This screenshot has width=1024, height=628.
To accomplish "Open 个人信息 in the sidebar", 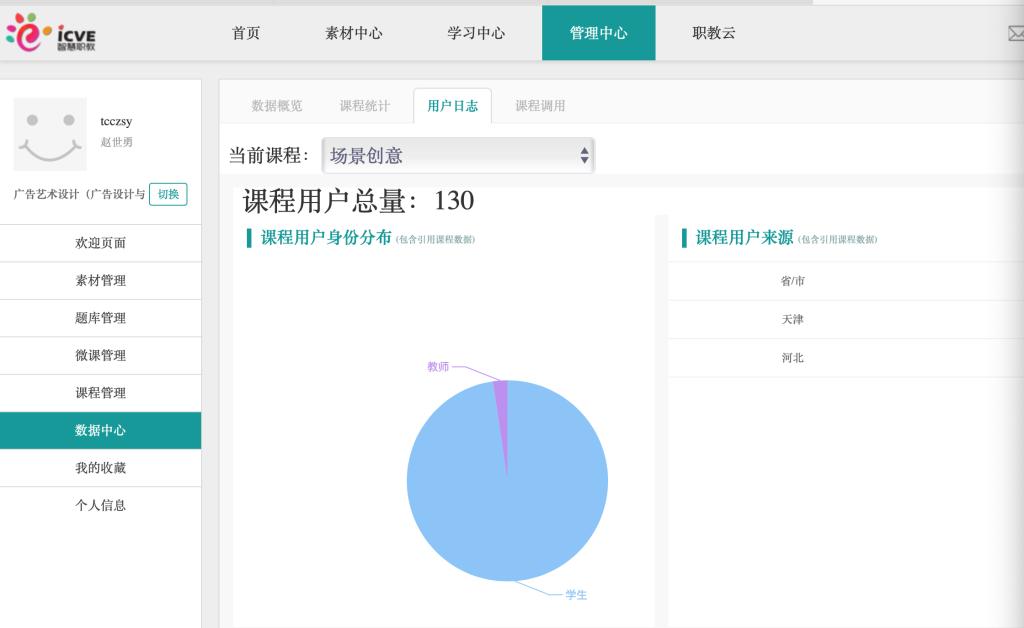I will (100, 505).
